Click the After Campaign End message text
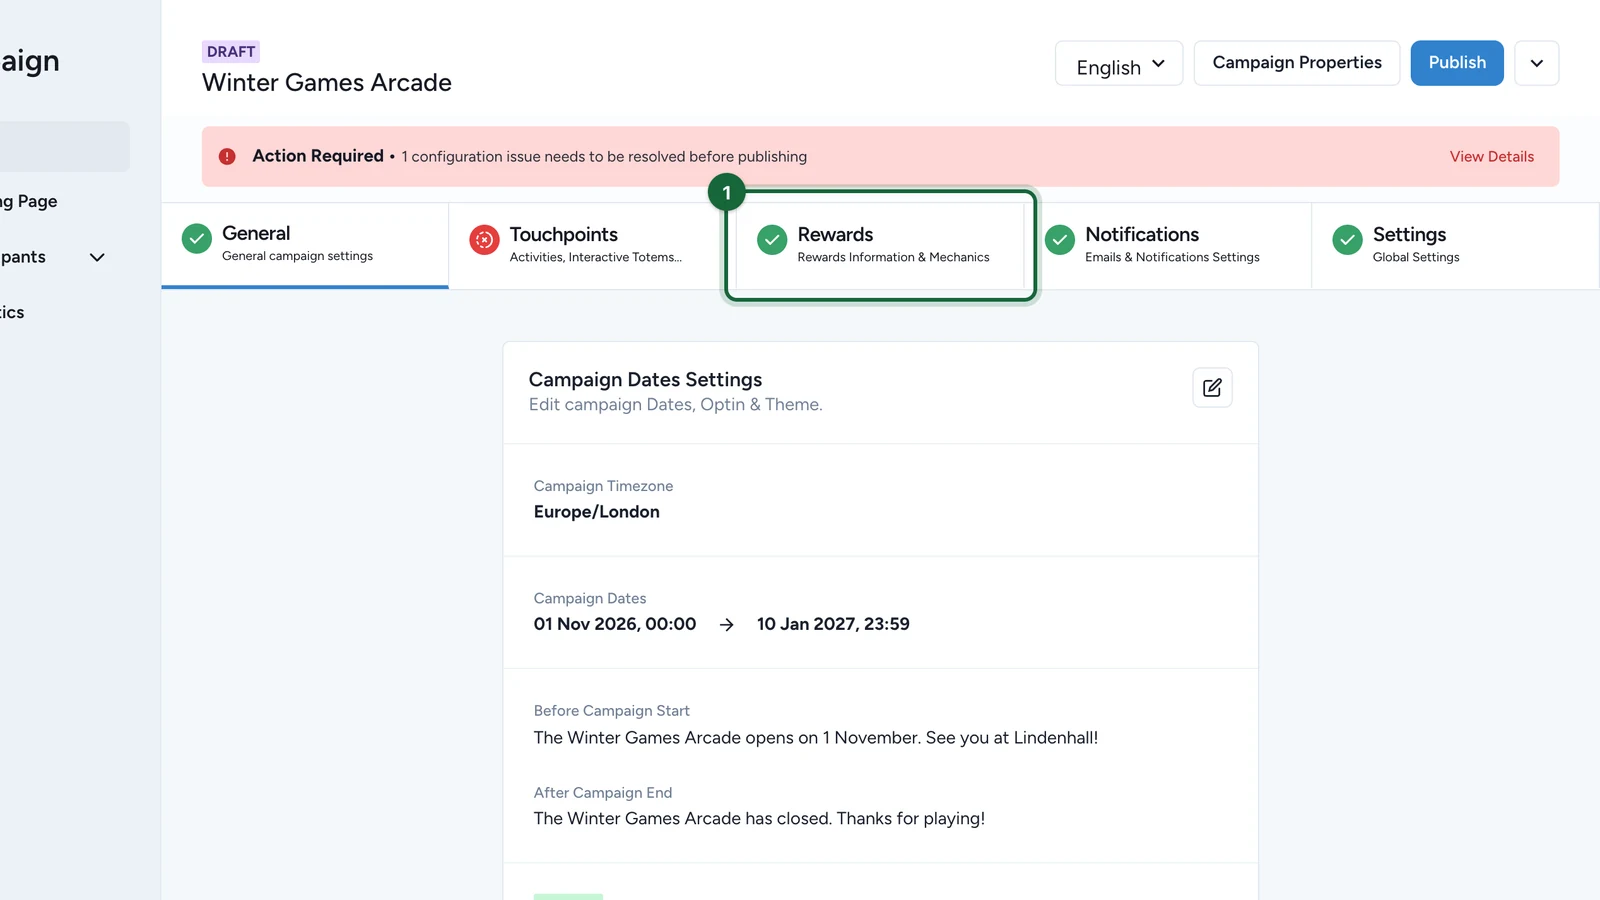 coord(759,819)
